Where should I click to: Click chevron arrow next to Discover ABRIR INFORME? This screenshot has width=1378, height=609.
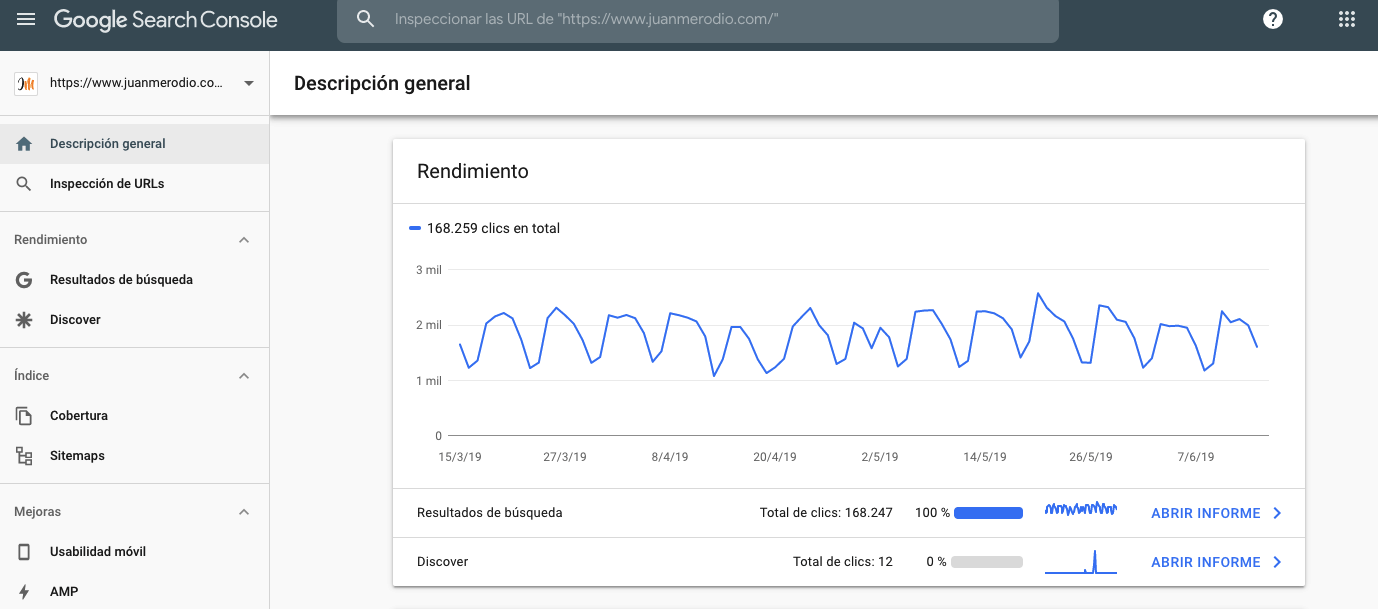(1277, 562)
